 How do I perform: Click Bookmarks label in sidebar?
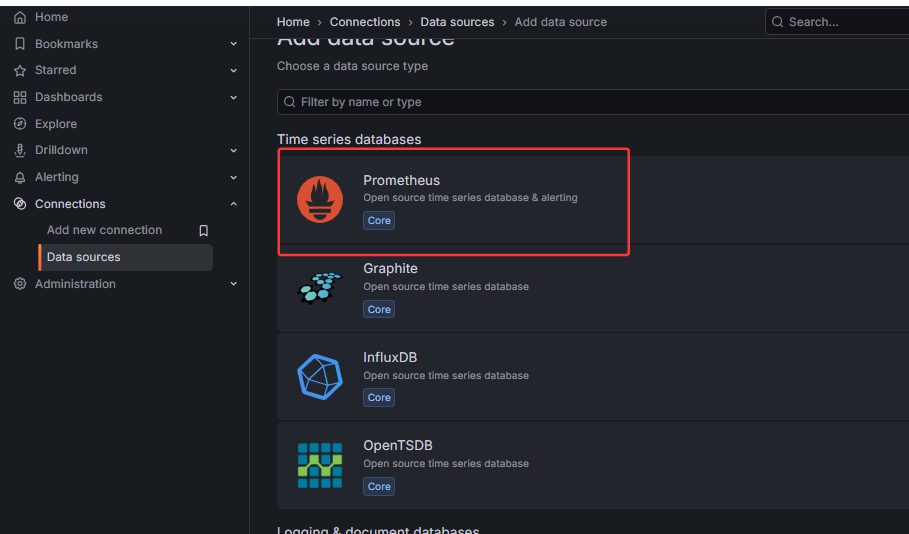pyautogui.click(x=66, y=44)
